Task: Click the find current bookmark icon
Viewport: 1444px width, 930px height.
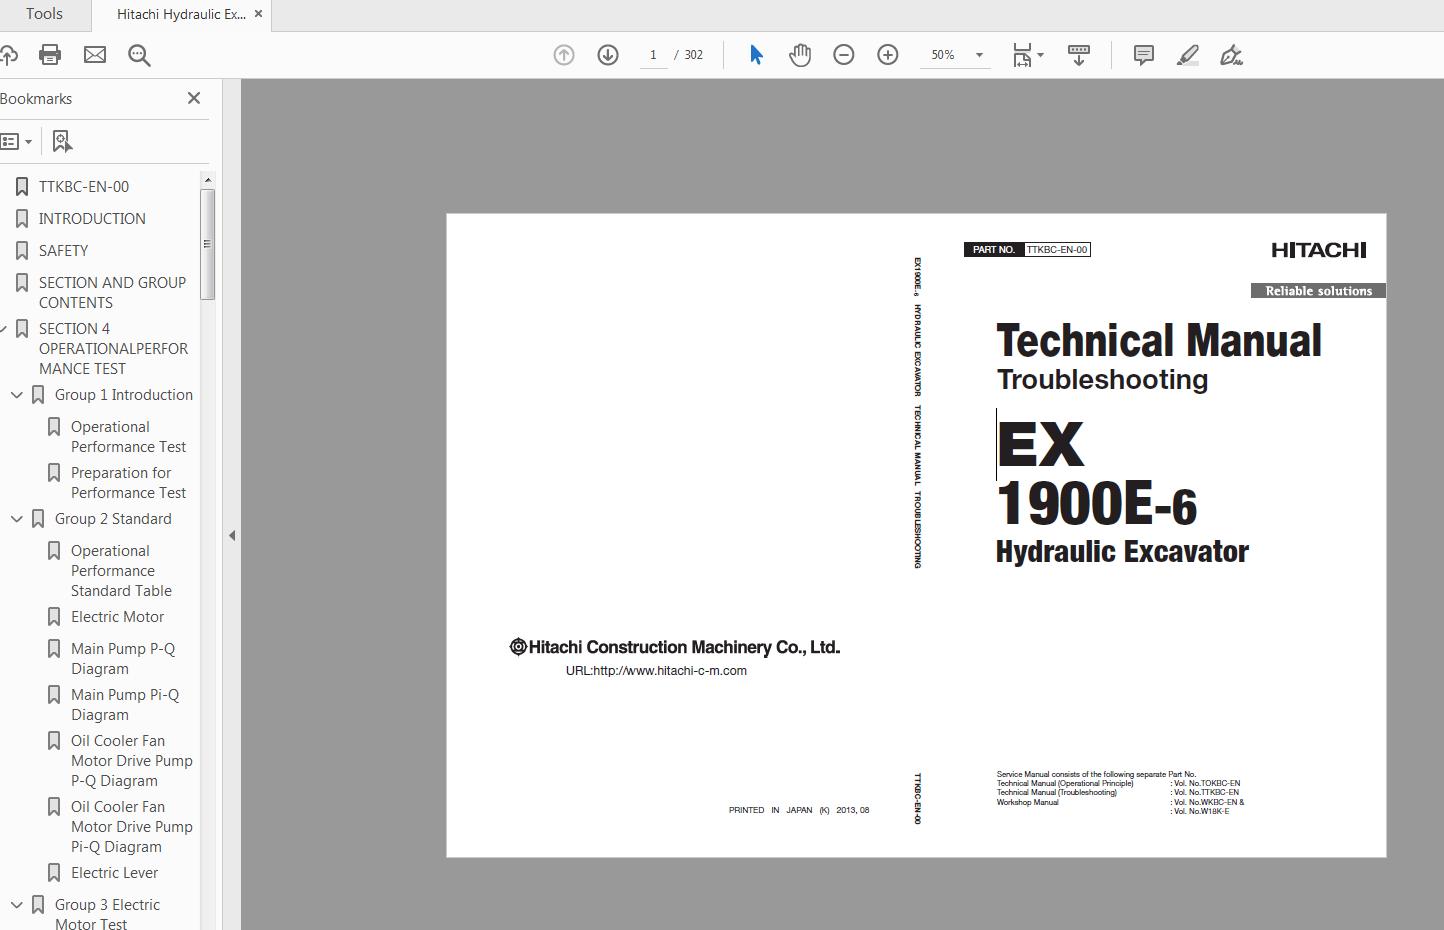Action: (x=62, y=141)
